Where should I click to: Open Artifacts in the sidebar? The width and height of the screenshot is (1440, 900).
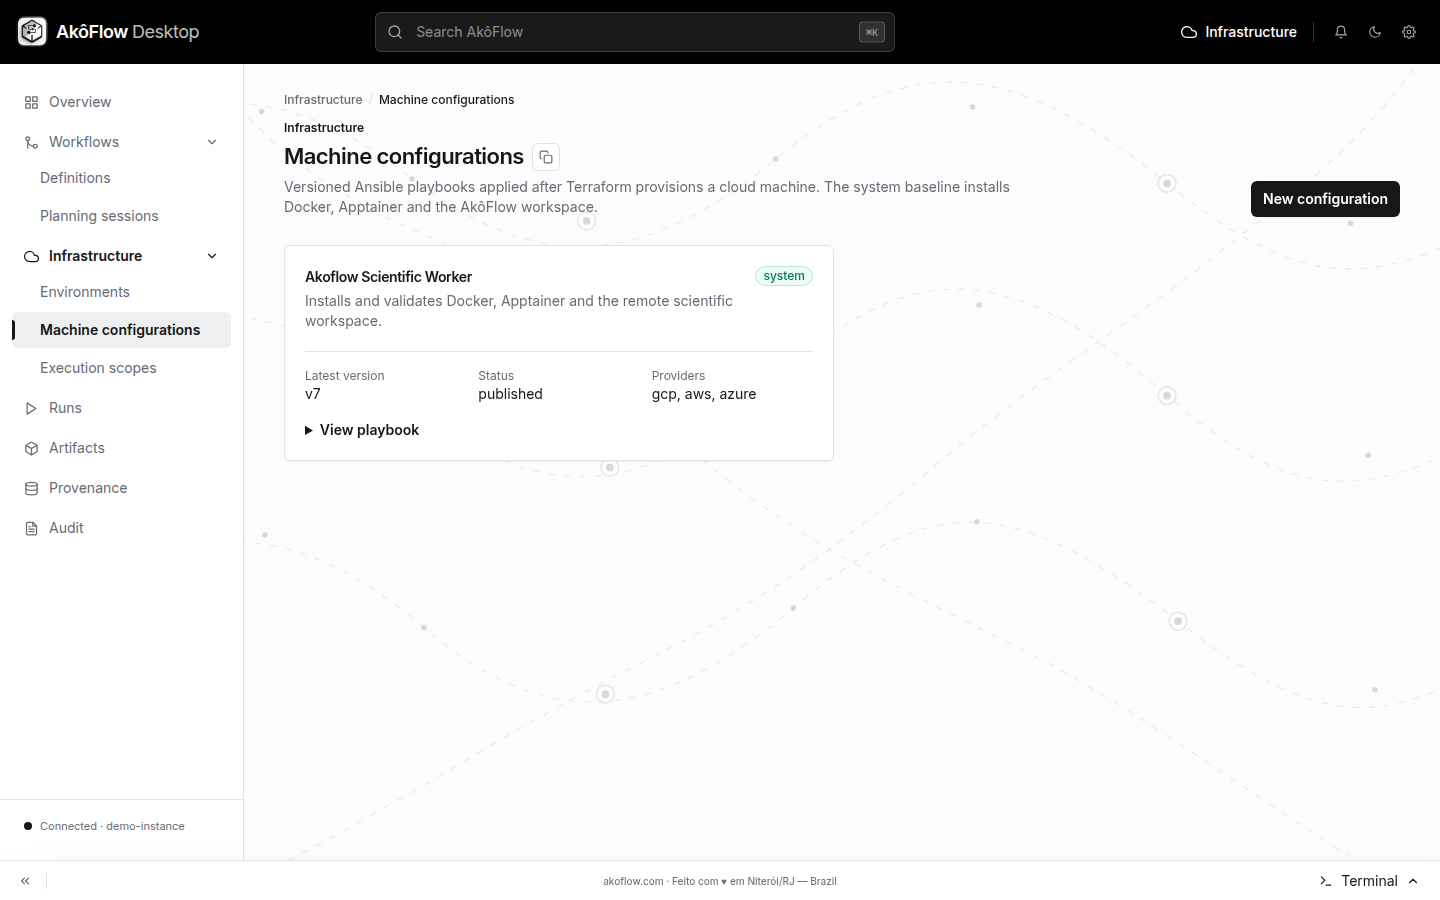coord(121,448)
